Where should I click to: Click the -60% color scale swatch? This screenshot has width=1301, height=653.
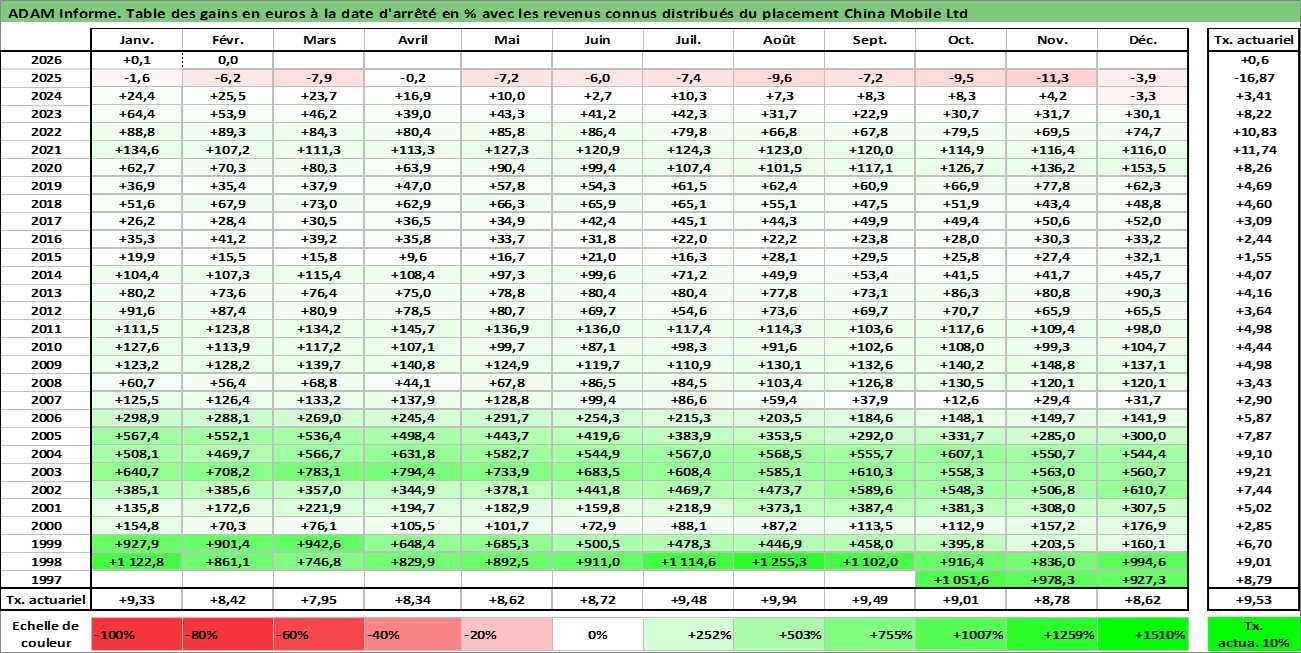[x=319, y=634]
